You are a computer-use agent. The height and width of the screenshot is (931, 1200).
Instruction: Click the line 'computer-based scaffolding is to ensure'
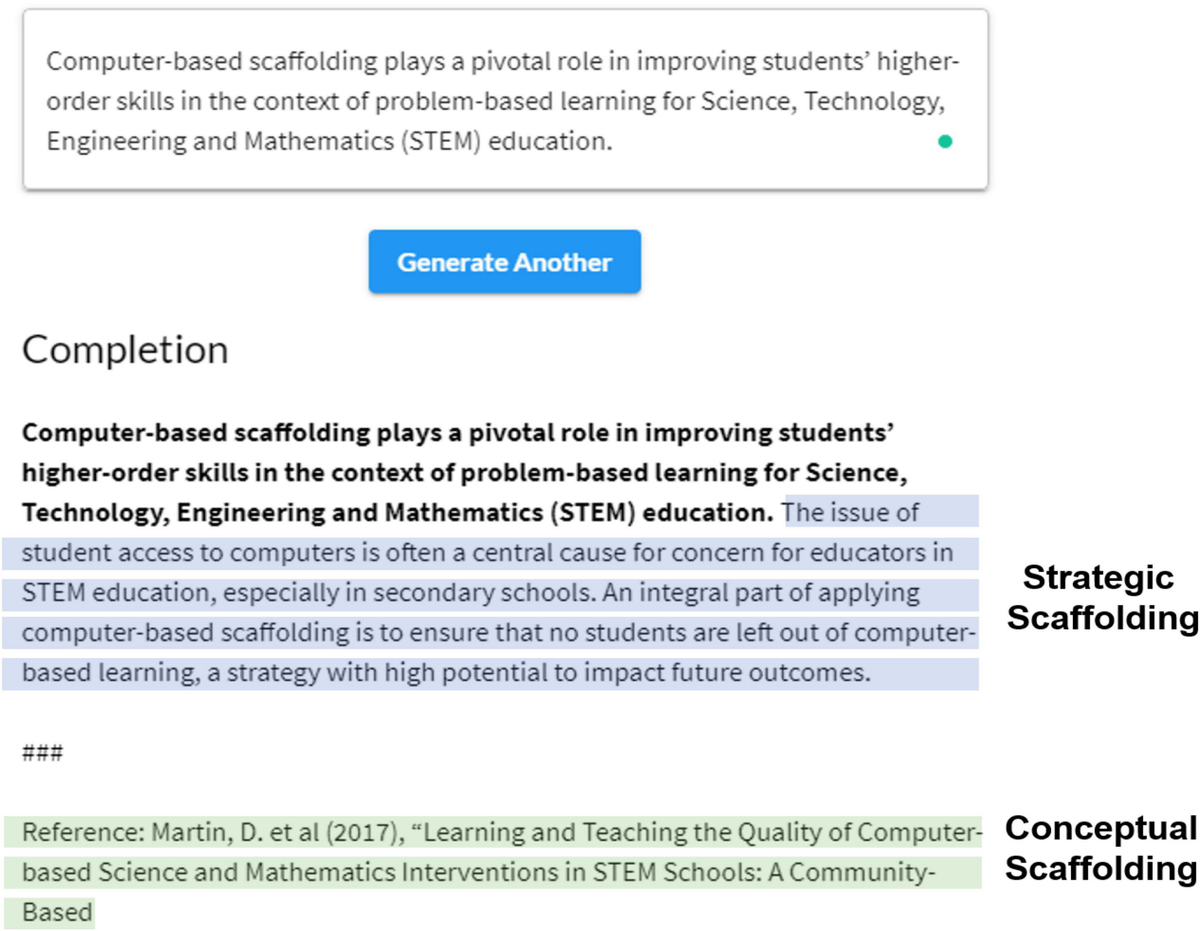coord(497,633)
